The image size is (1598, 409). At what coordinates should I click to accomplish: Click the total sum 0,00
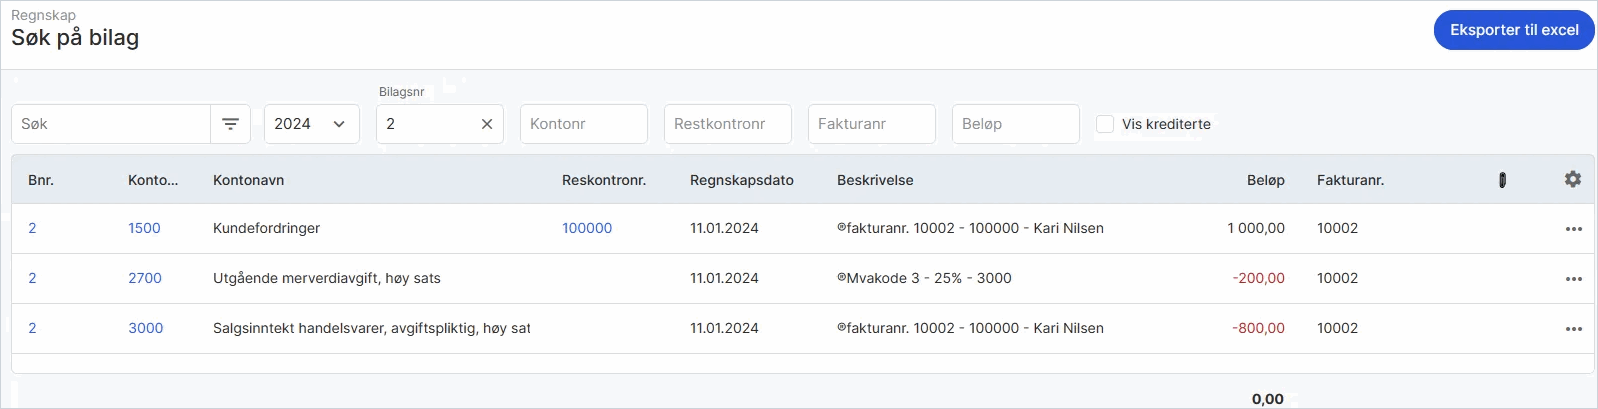pos(1268,398)
